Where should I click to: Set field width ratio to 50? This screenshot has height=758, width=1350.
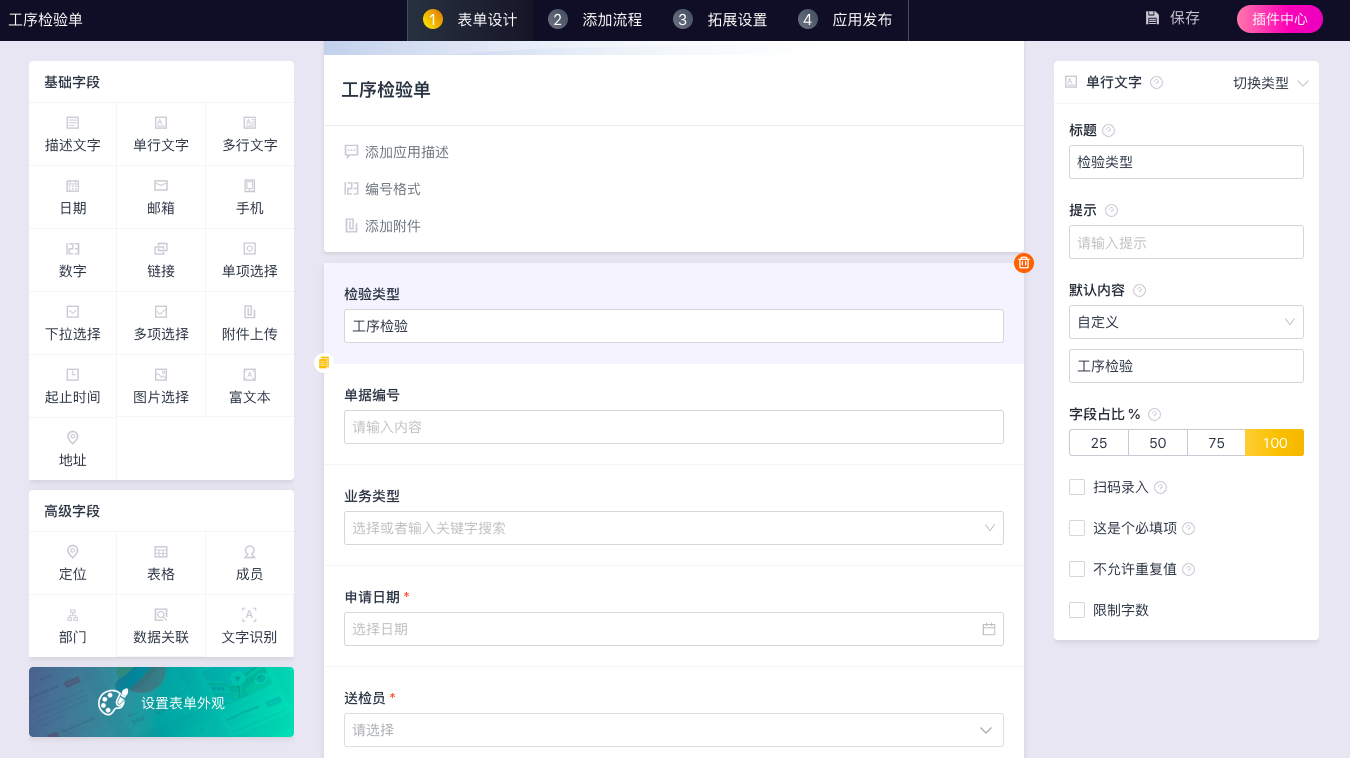click(1158, 443)
